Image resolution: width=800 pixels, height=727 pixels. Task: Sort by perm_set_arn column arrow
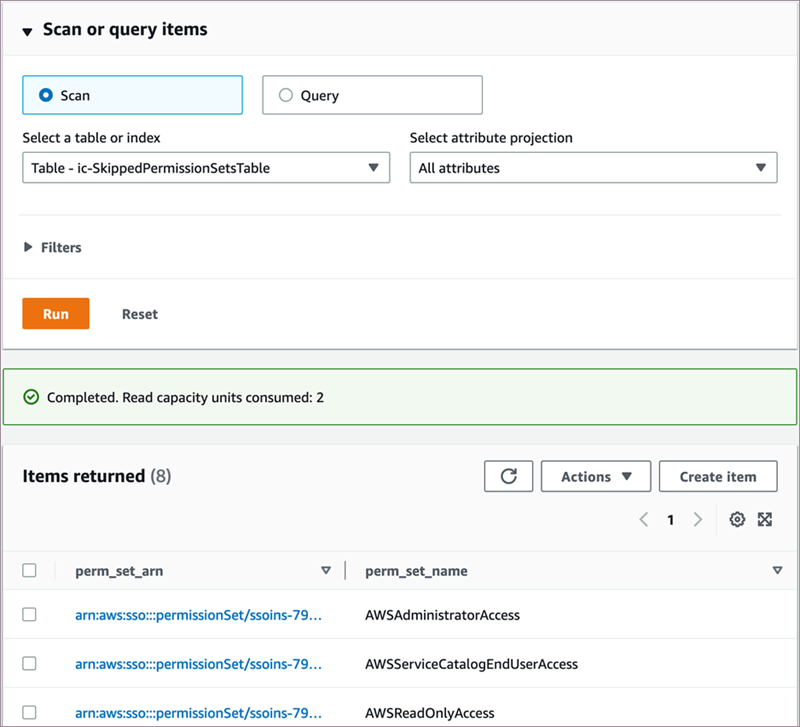(x=325, y=571)
